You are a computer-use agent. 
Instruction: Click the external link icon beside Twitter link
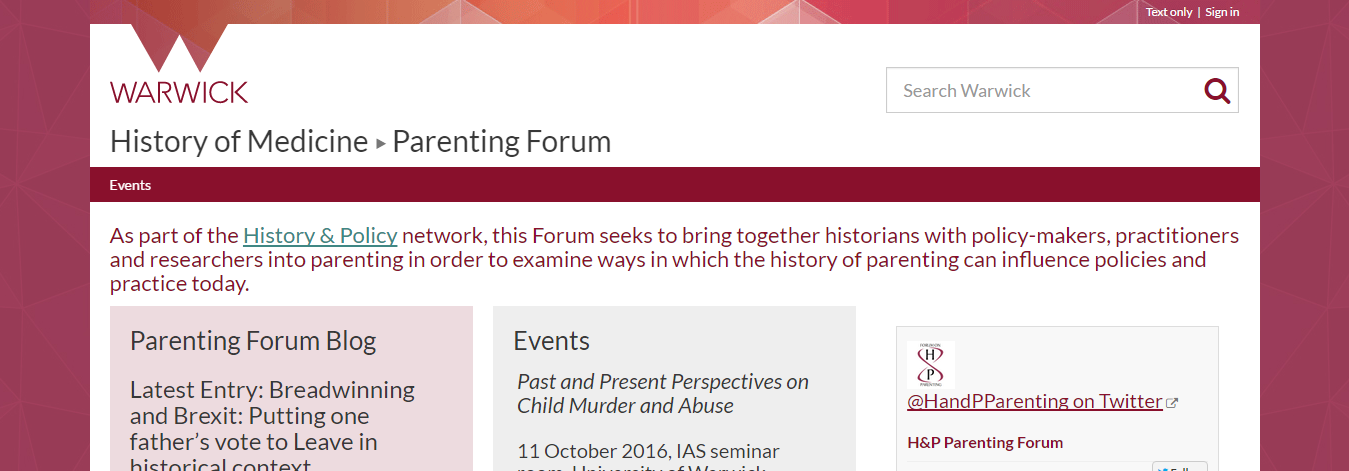tap(1172, 403)
